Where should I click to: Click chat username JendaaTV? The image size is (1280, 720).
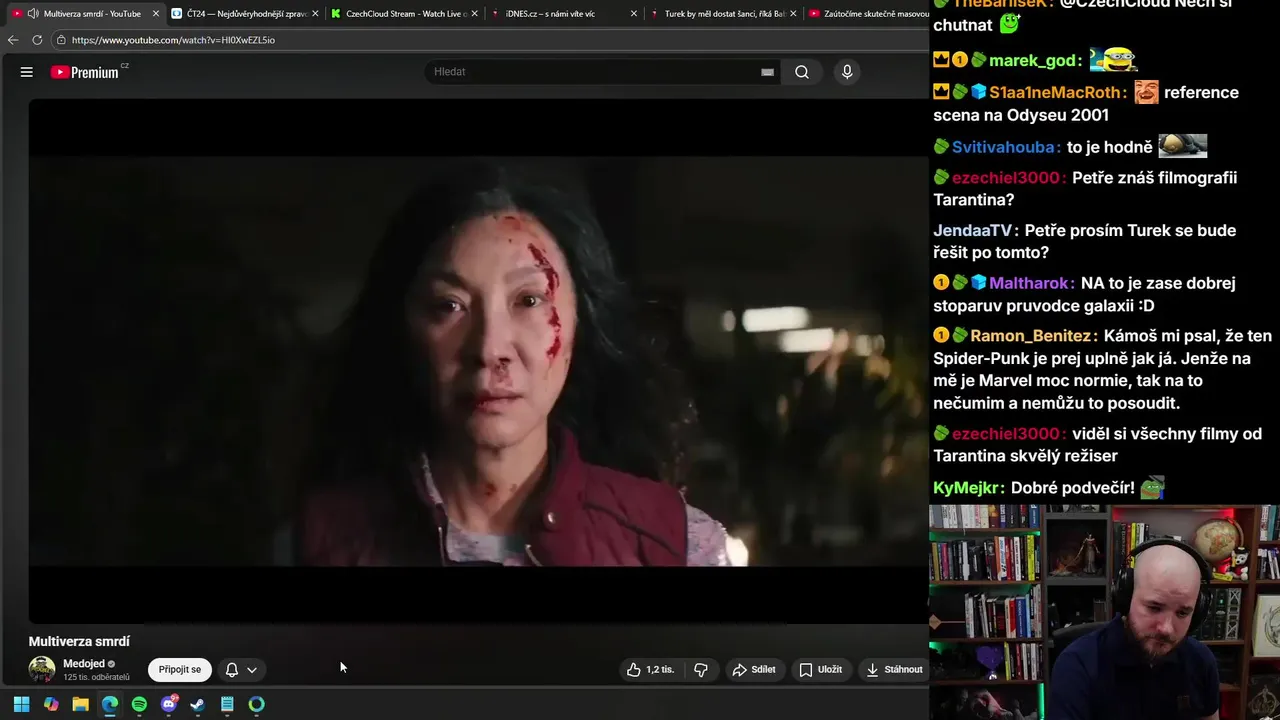pyautogui.click(x=973, y=230)
